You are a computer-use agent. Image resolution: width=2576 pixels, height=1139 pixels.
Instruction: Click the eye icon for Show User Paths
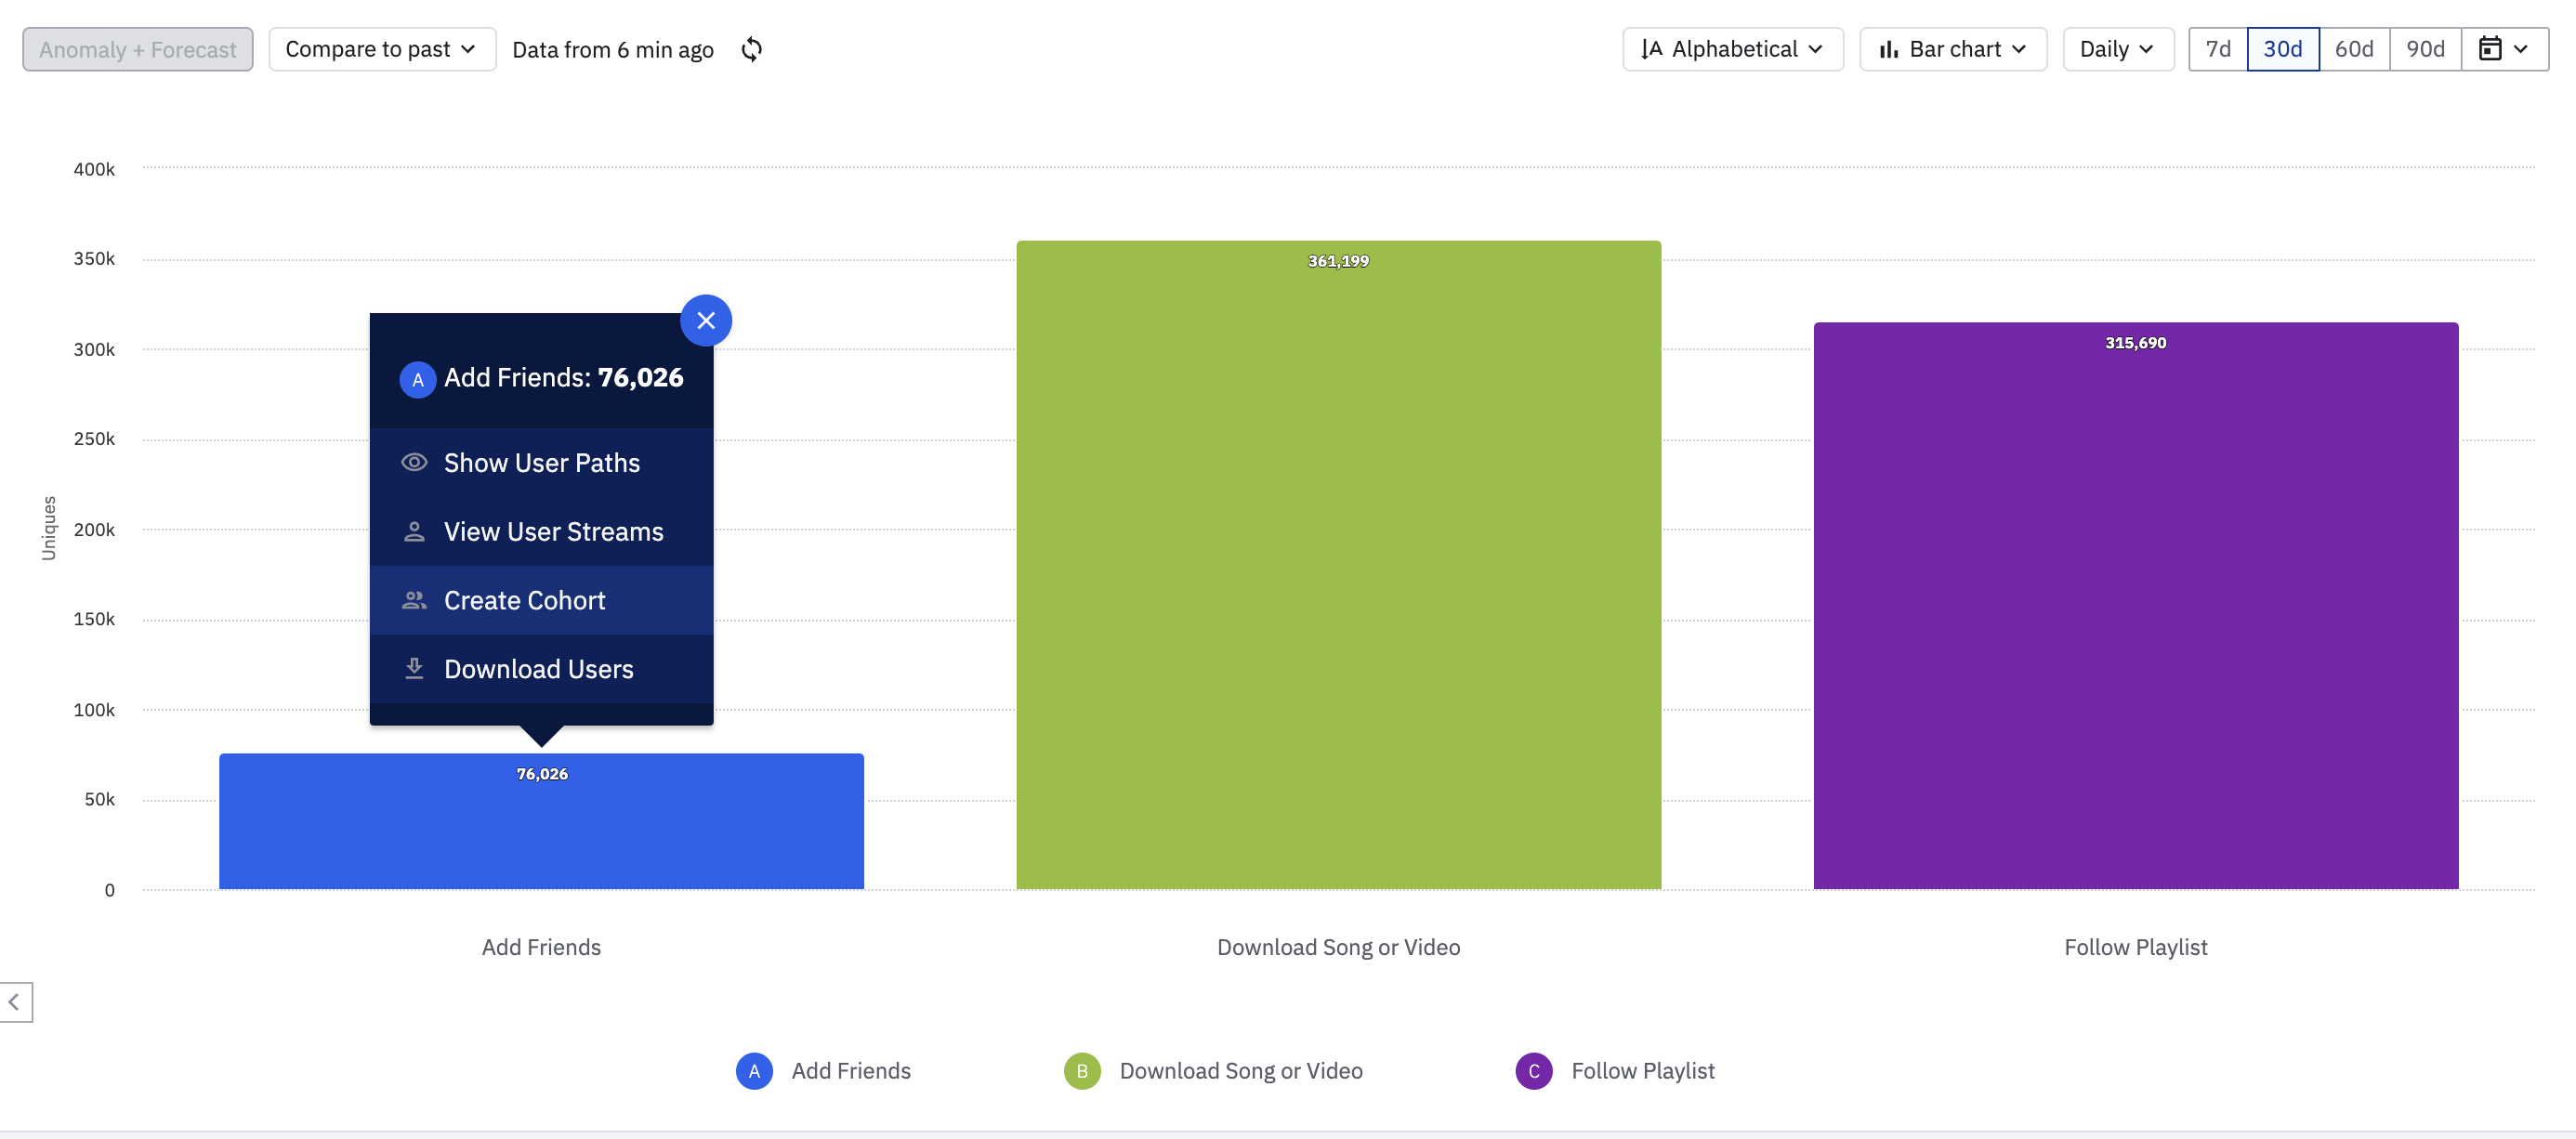[x=414, y=462]
